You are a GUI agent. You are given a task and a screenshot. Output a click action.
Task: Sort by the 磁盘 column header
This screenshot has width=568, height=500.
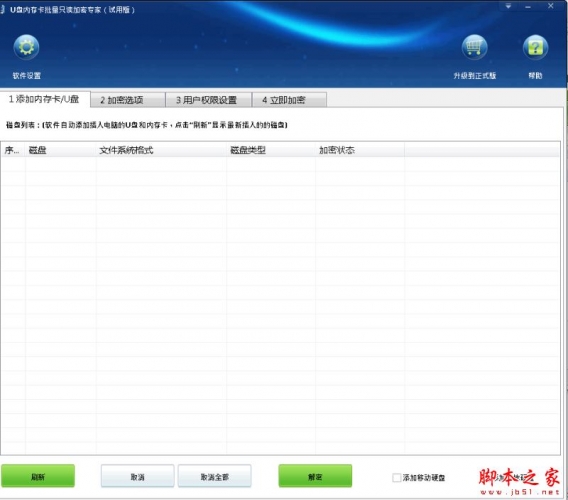tap(61, 150)
